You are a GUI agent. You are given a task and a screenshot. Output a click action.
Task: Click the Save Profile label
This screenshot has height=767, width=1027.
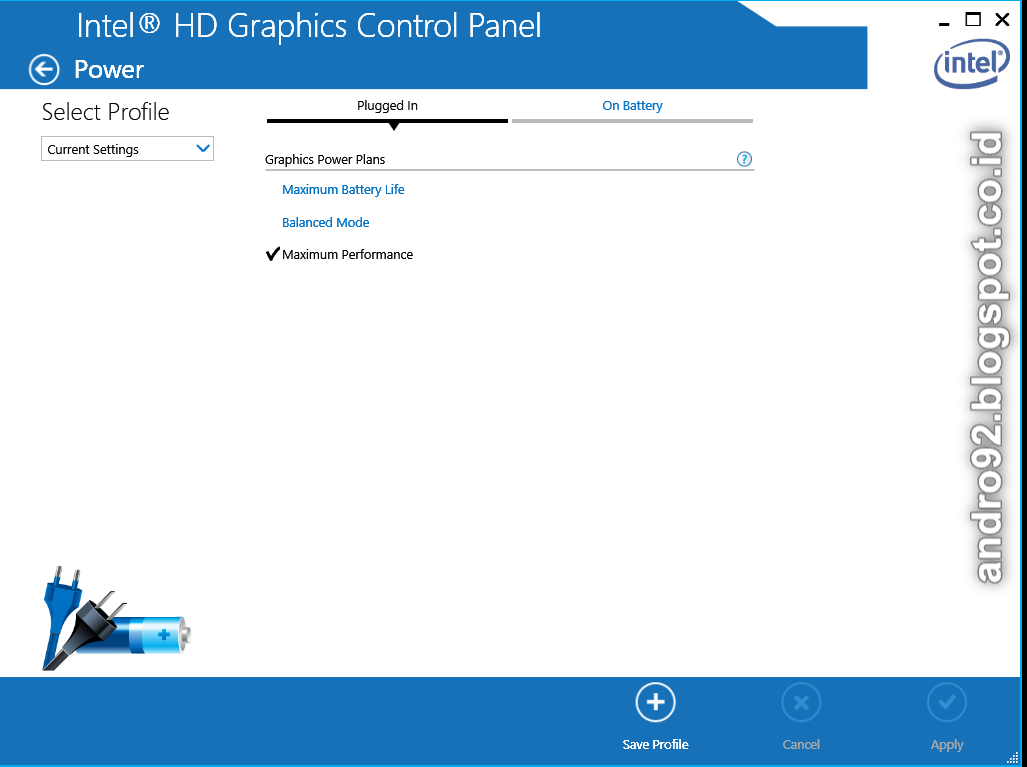click(655, 744)
